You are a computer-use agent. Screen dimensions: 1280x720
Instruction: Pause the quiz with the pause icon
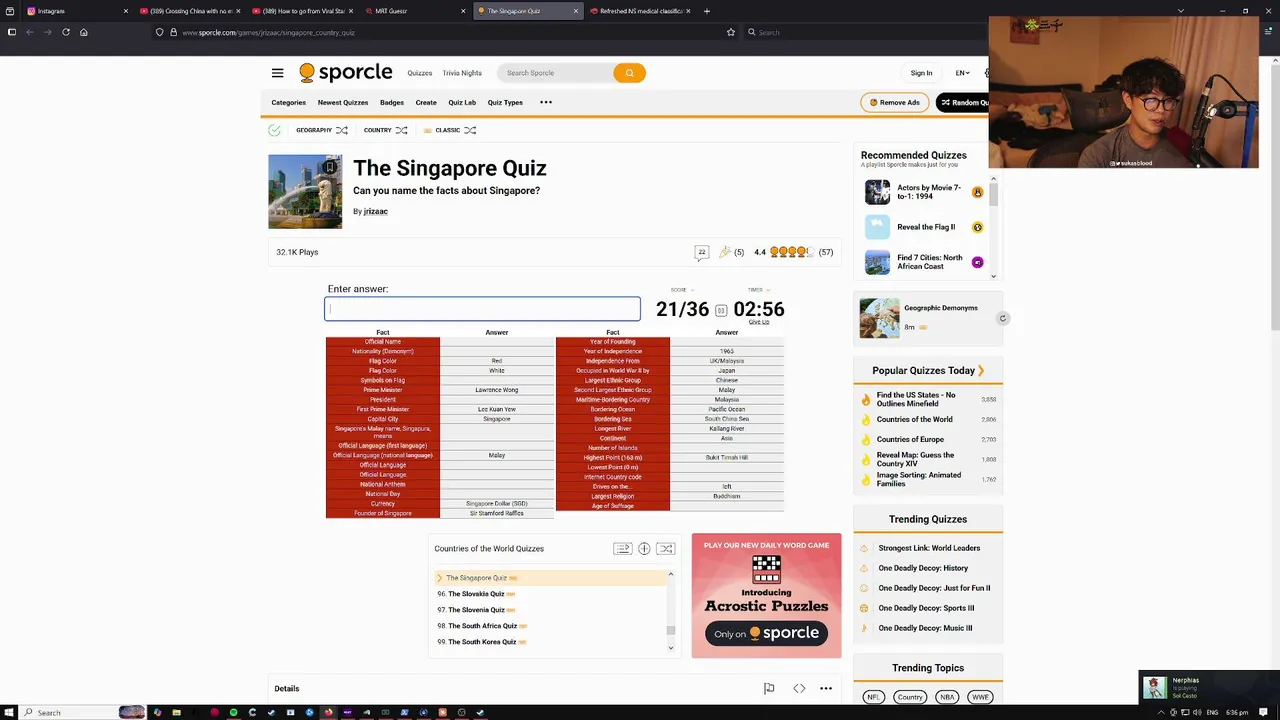click(x=720, y=310)
